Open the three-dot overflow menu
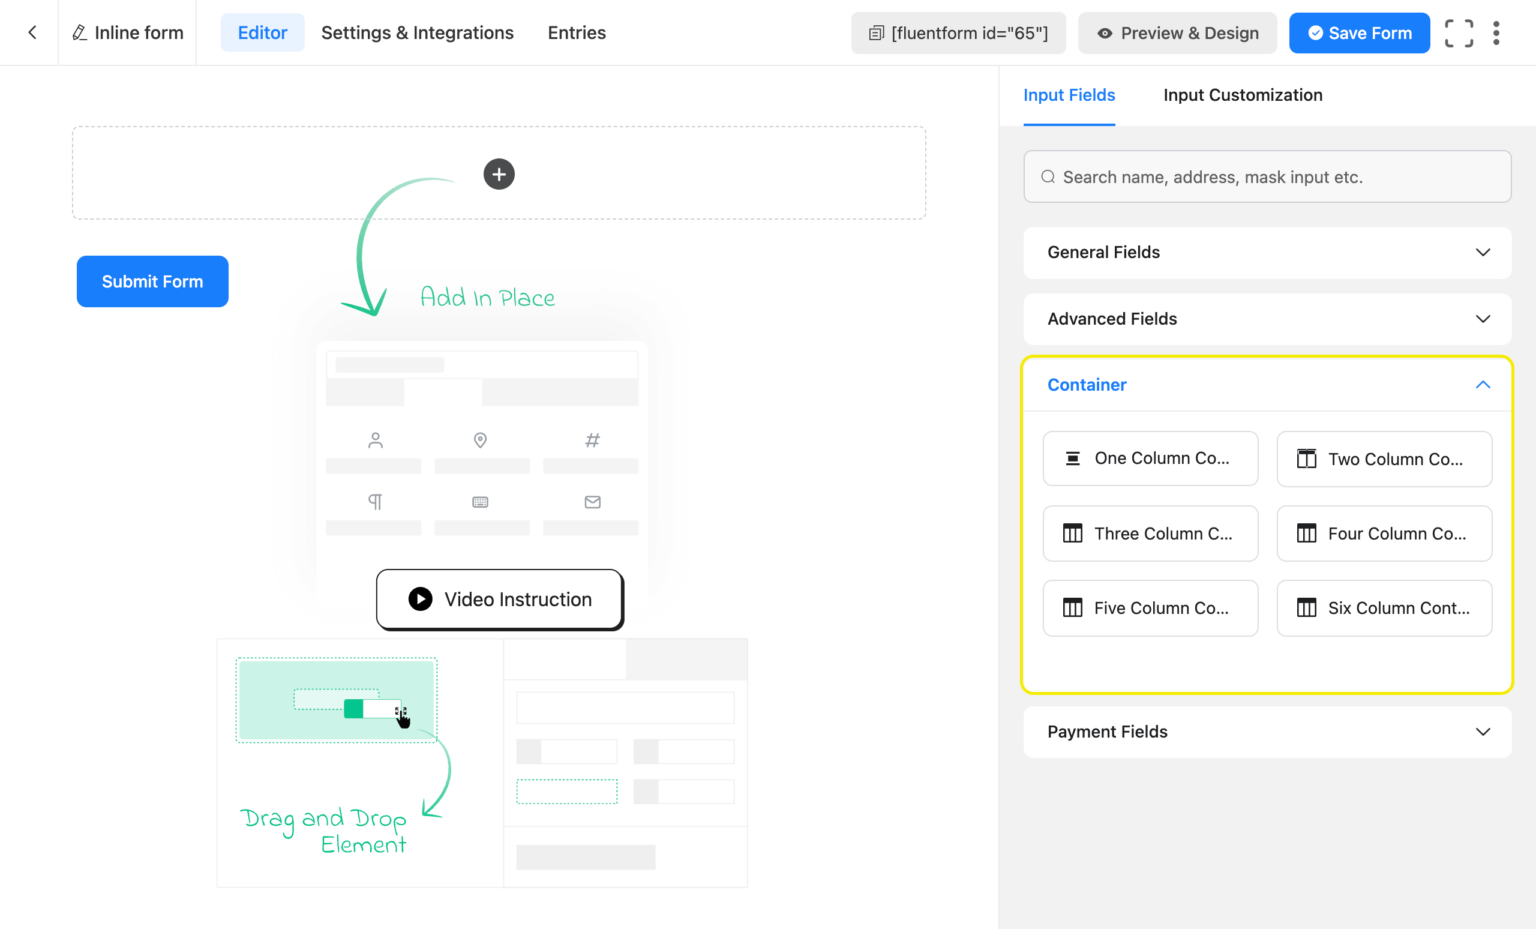This screenshot has height=929, width=1536. point(1496,32)
